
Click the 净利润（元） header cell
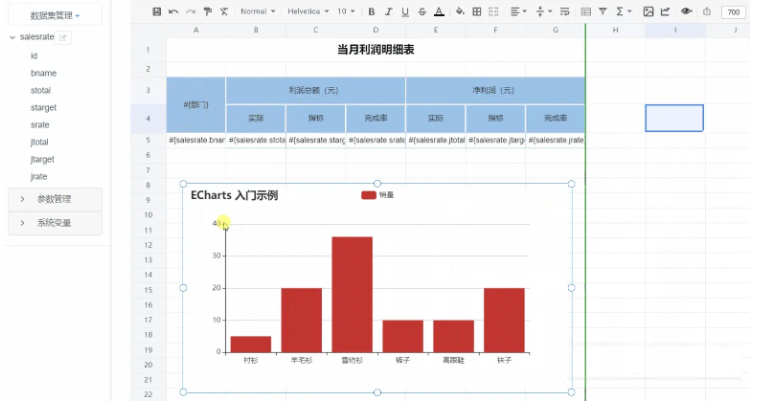[495, 90]
